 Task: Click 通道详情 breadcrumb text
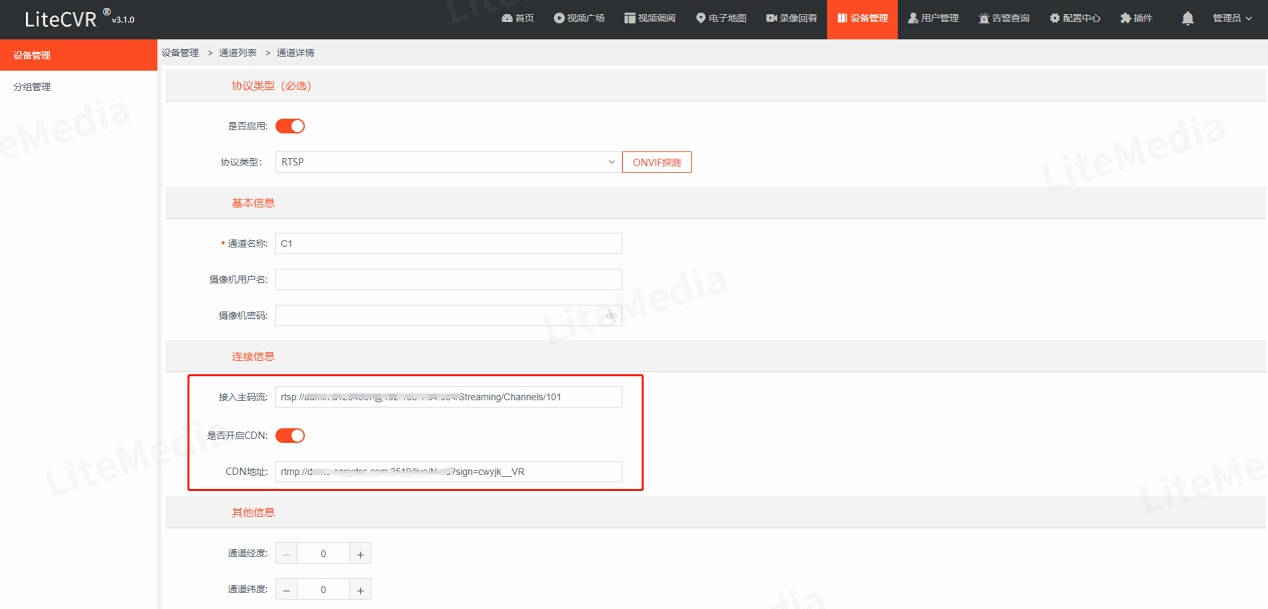295,52
